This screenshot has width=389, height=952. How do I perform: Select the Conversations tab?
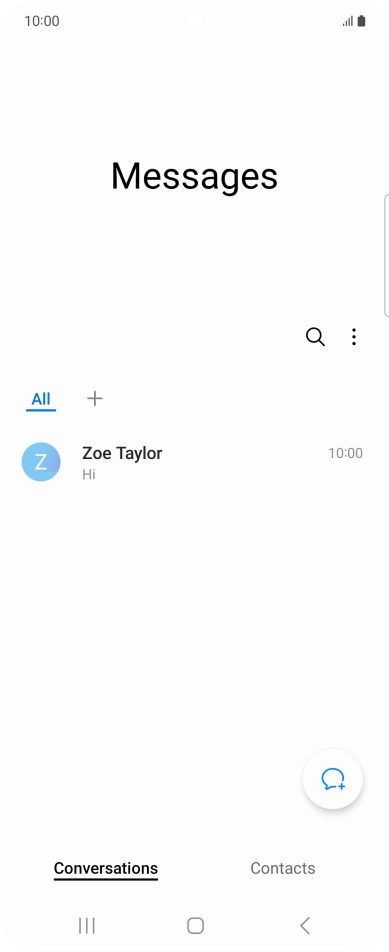click(x=106, y=869)
